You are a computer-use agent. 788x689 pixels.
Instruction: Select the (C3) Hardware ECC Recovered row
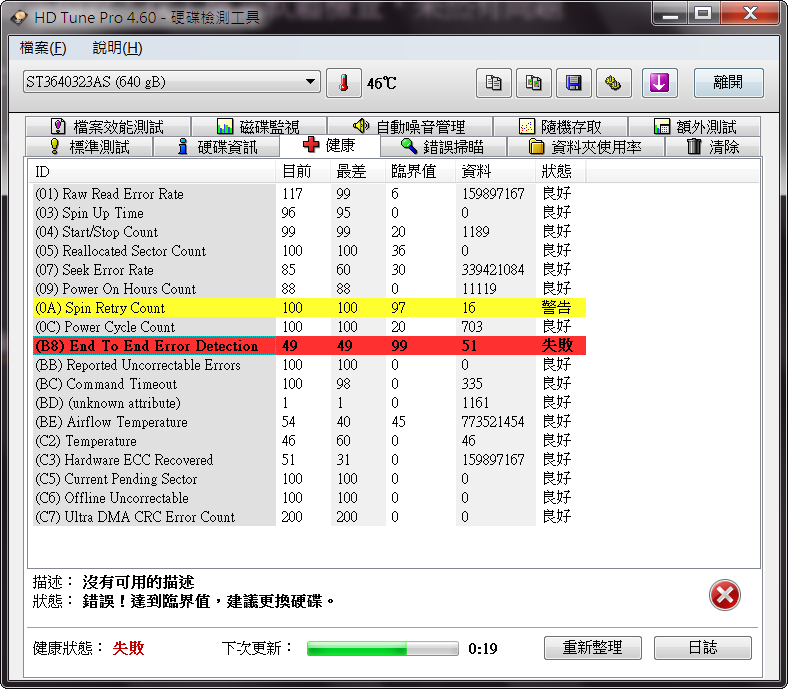[310, 459]
